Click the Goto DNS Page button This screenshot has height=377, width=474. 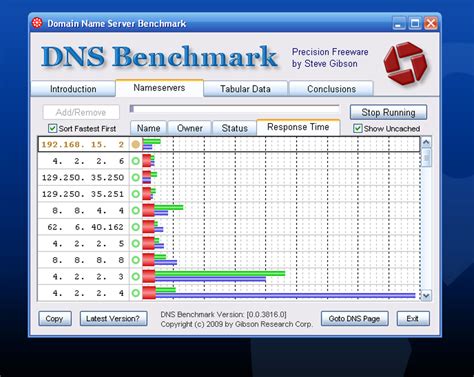[x=354, y=319]
